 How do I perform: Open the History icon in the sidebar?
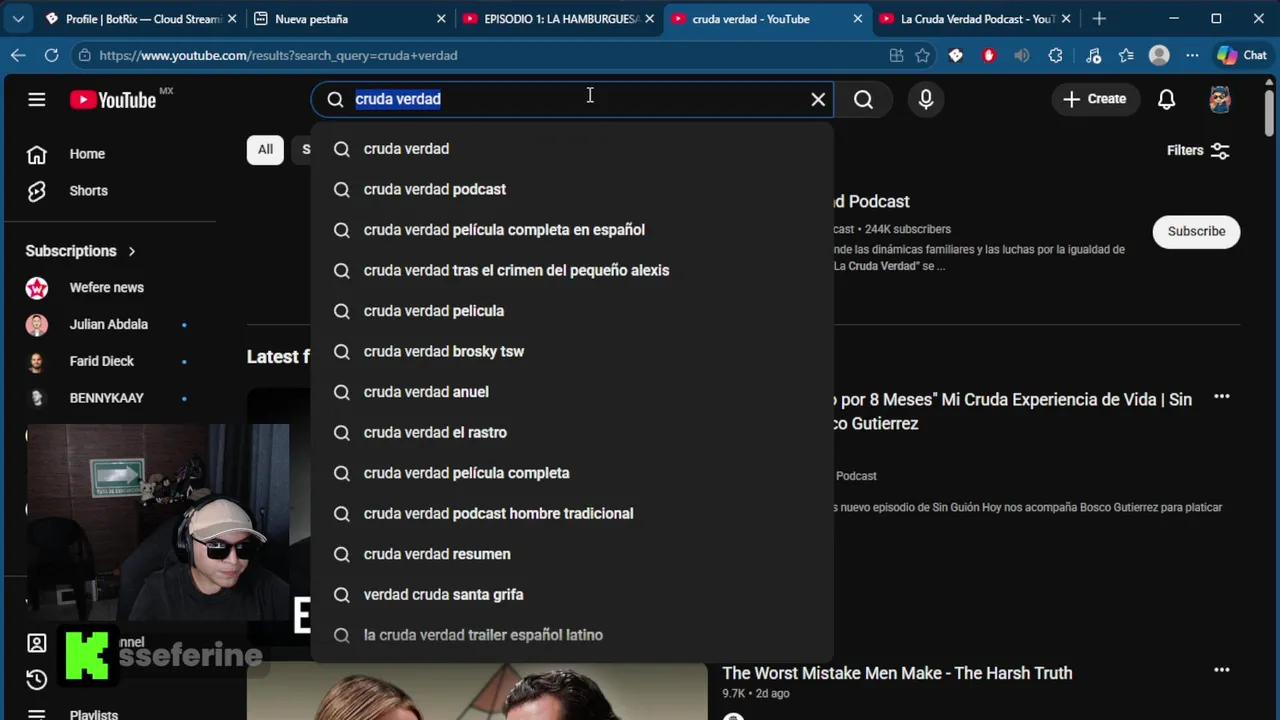click(37, 680)
